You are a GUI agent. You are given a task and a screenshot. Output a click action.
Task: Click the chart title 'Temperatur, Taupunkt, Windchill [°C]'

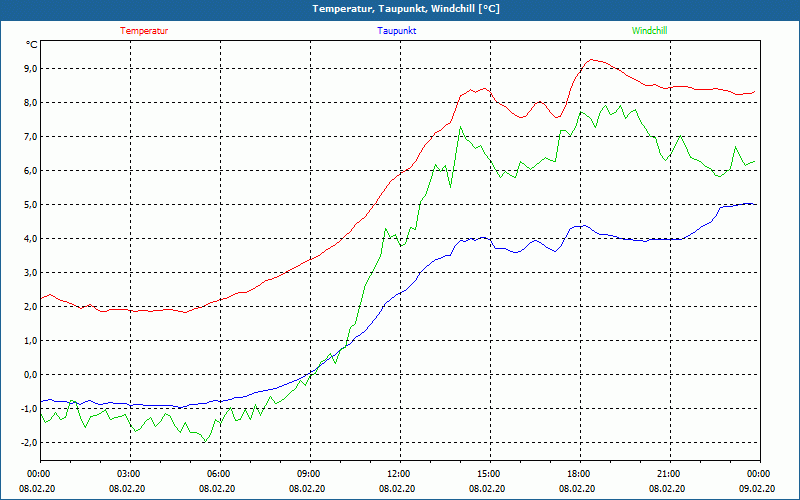pos(406,9)
